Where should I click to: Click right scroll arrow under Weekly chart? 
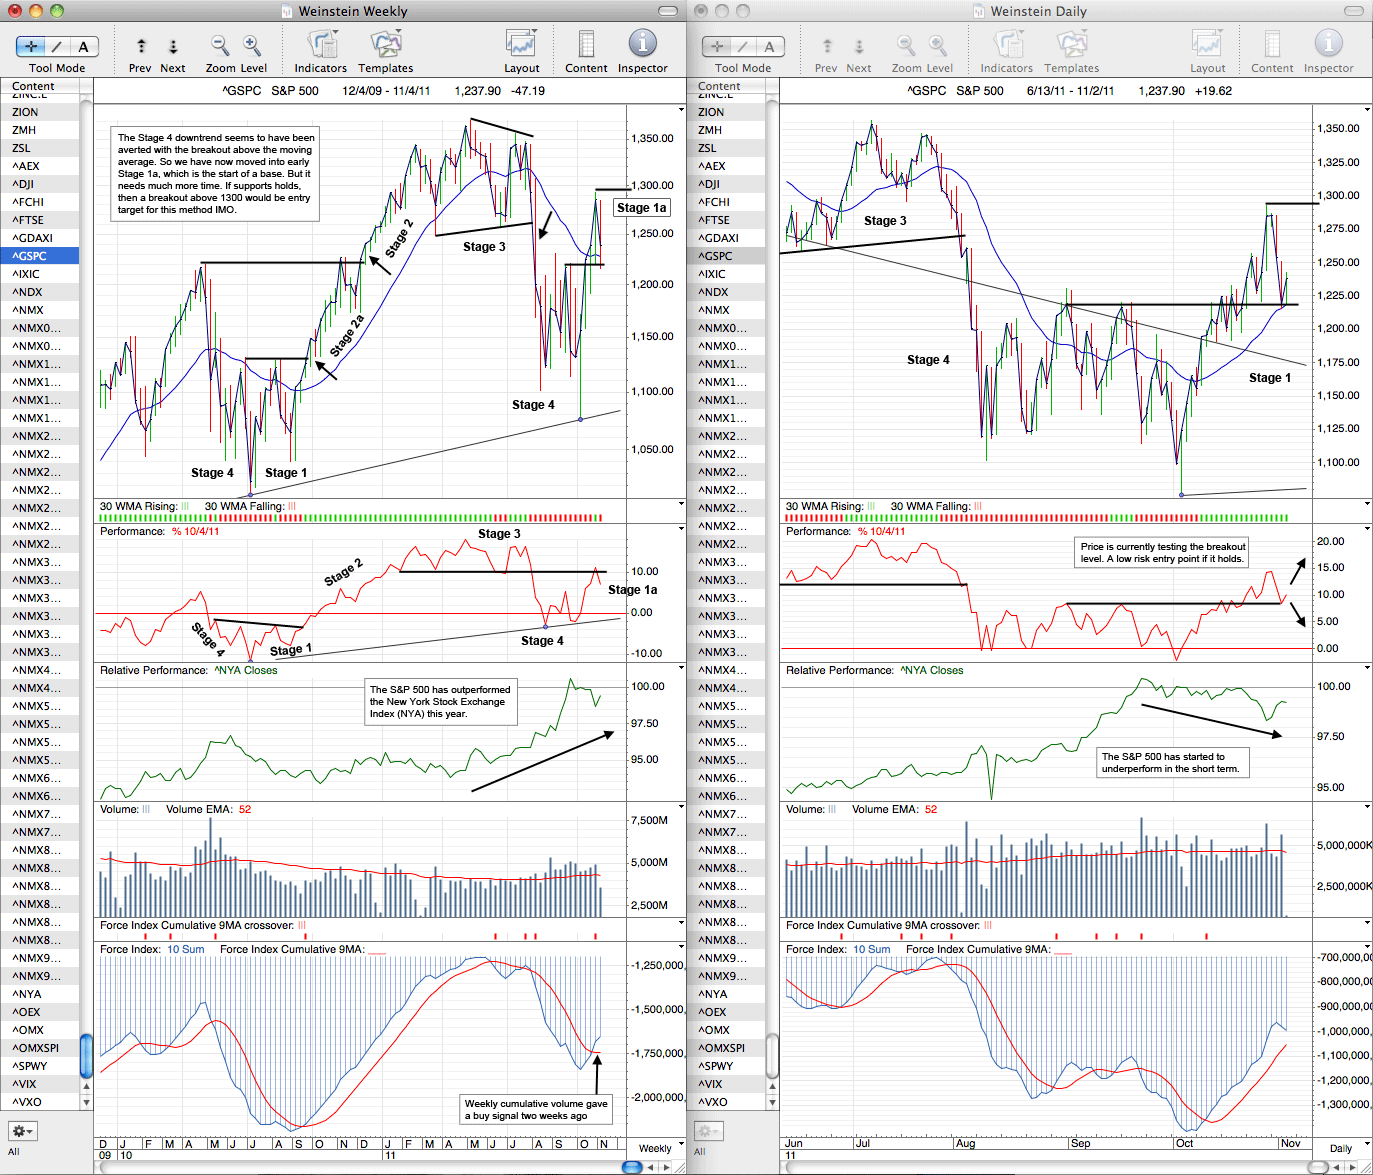click(665, 1167)
